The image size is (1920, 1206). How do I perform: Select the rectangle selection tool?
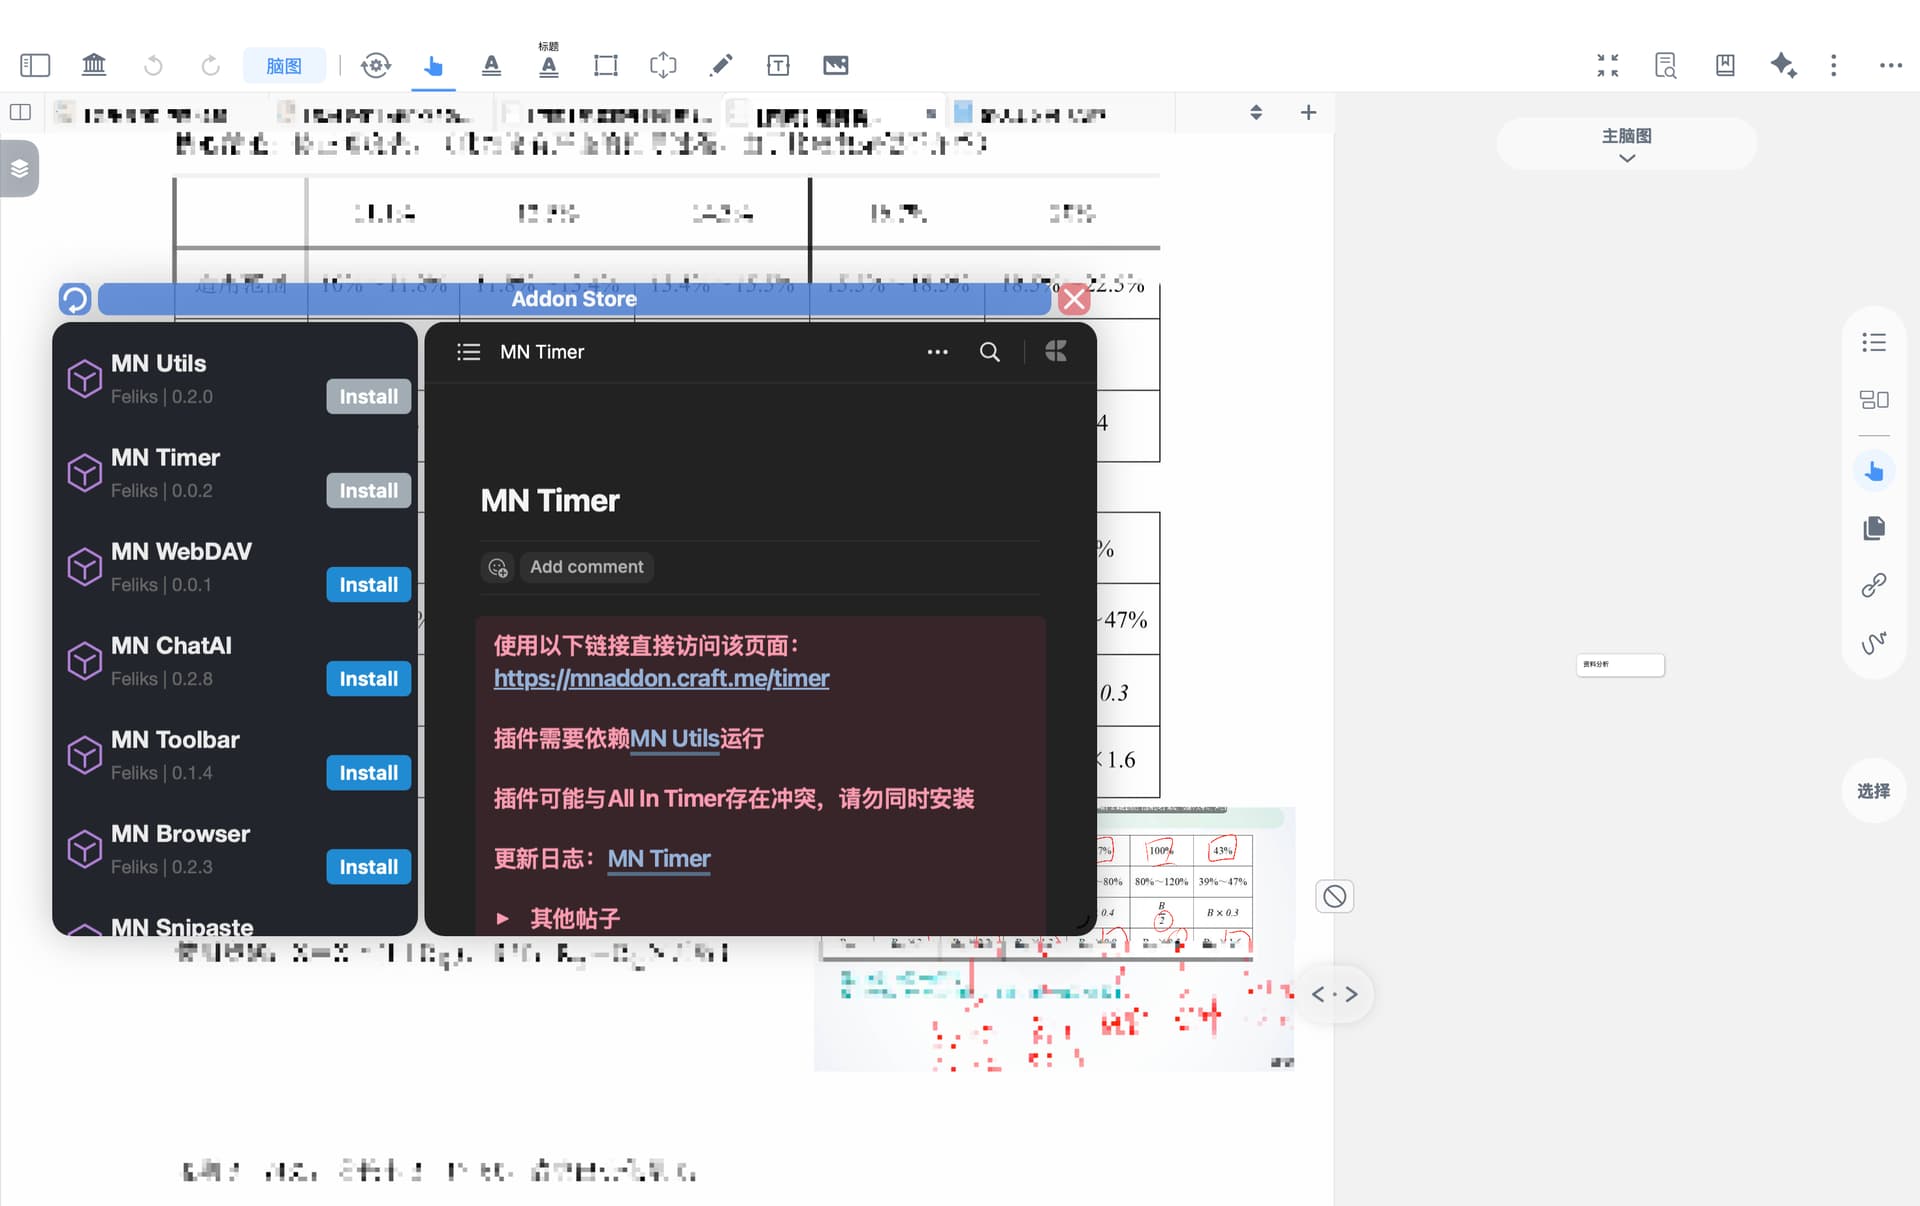(605, 65)
